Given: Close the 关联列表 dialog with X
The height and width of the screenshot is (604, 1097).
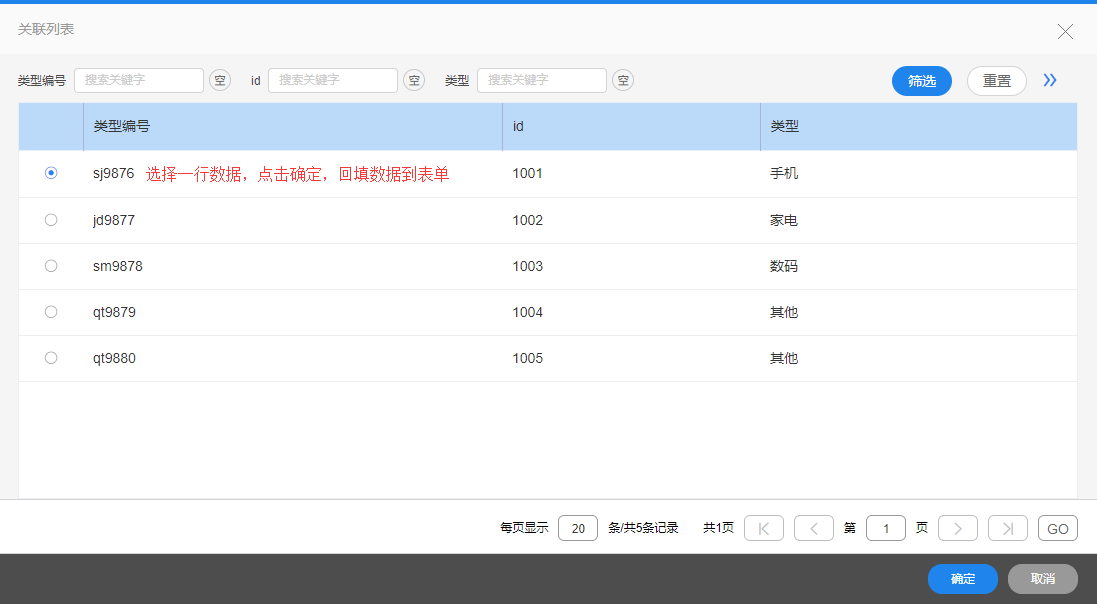Looking at the screenshot, I should [x=1065, y=31].
